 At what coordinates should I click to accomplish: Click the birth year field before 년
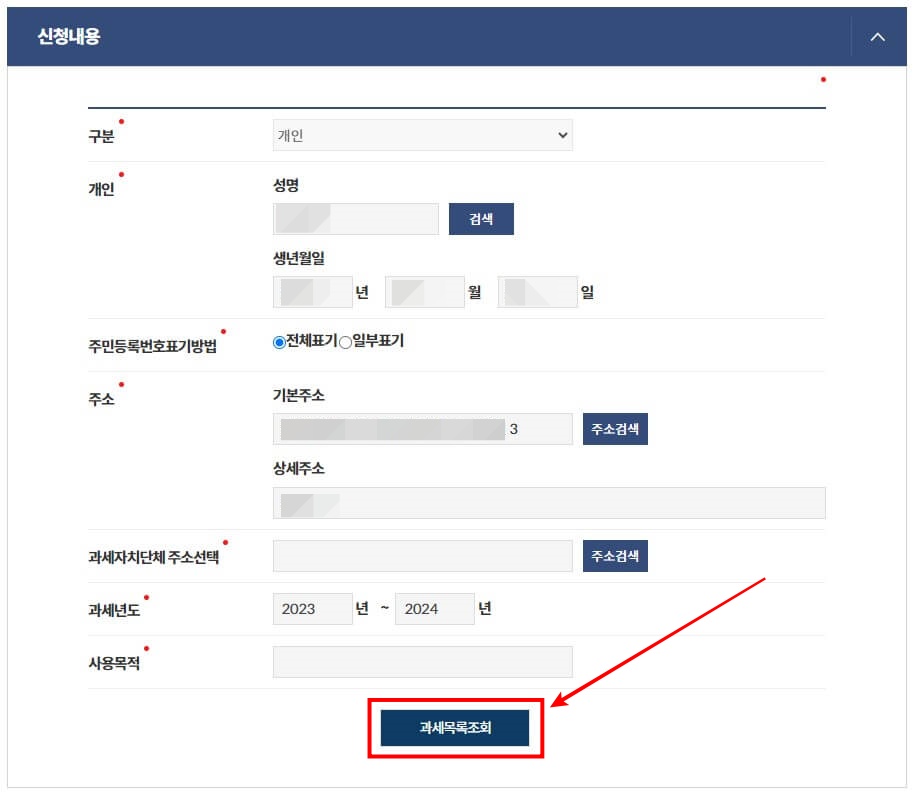[x=313, y=292]
